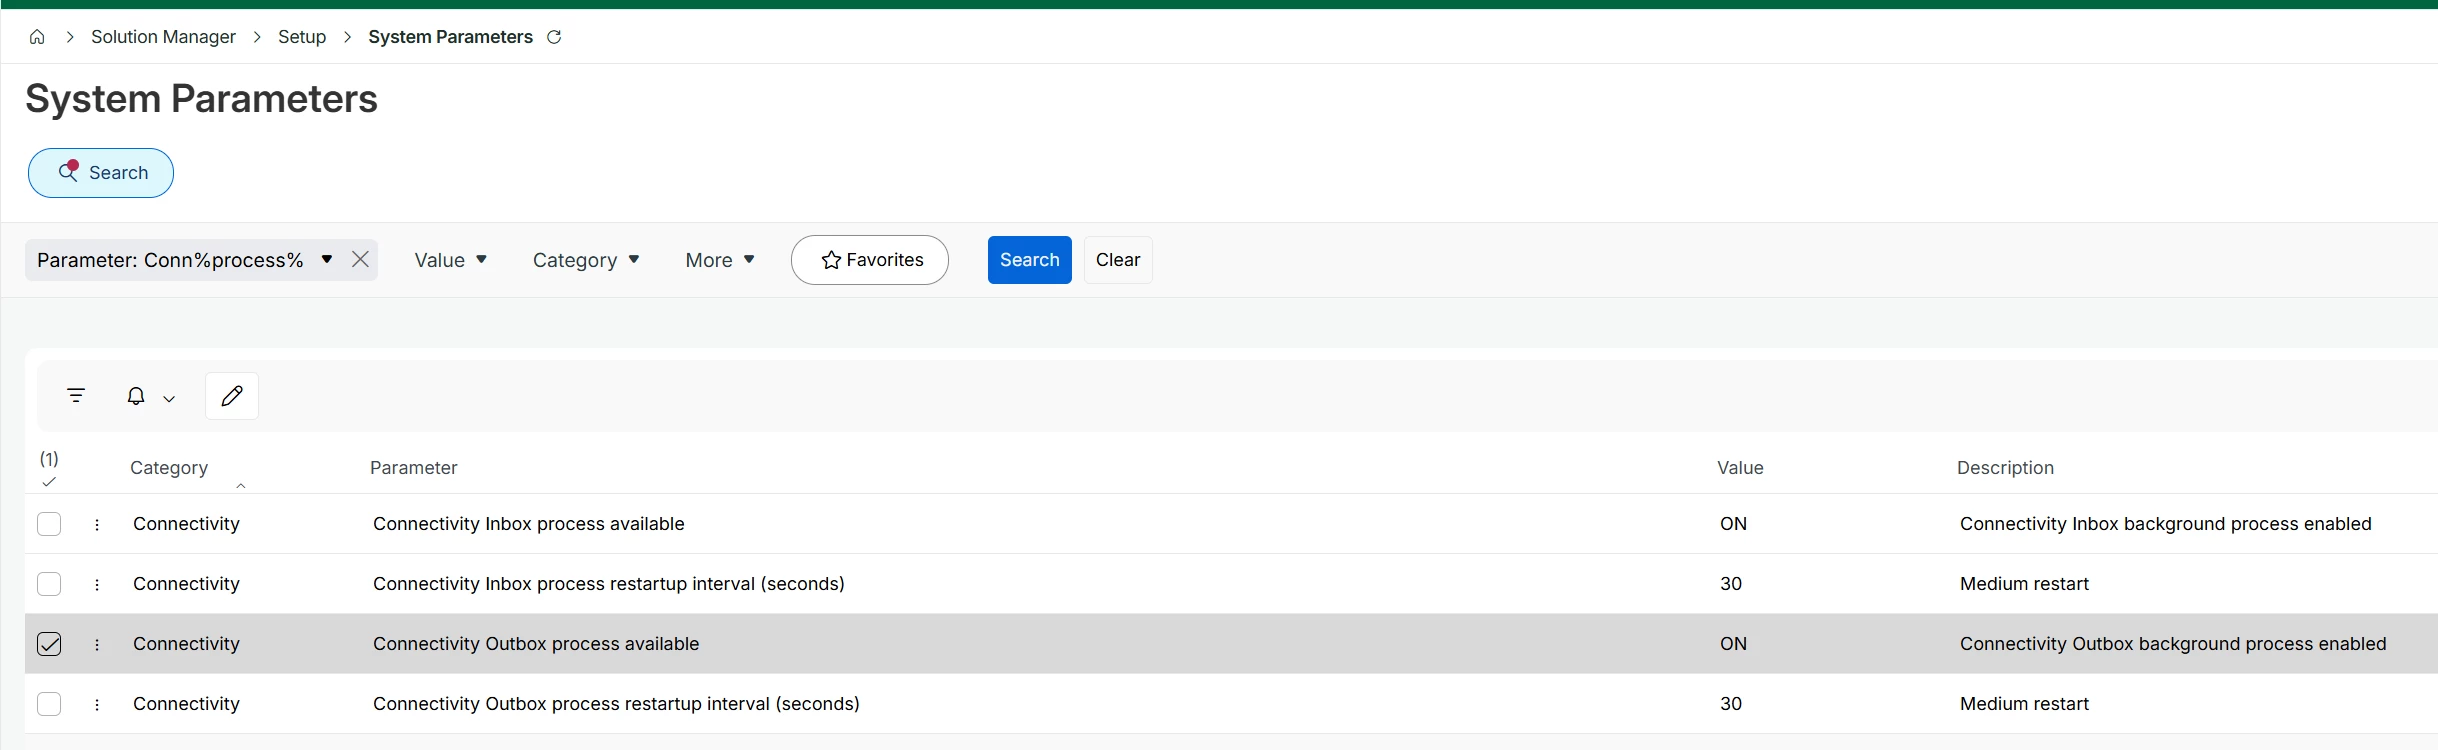Click the blue Search button
Viewport: 2438px width, 750px height.
pos(1029,260)
